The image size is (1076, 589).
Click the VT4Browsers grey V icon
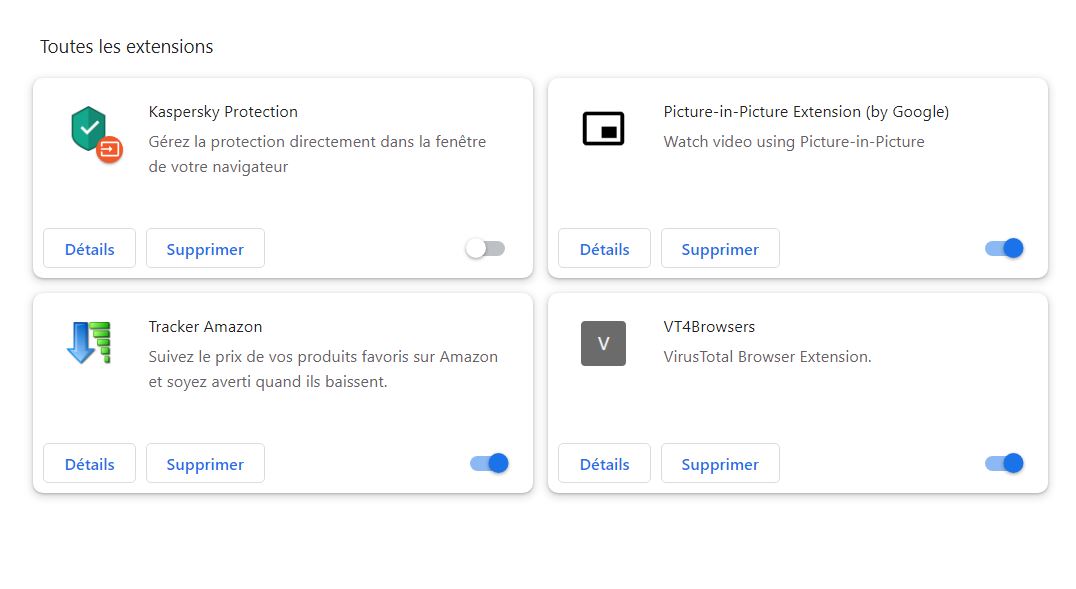pyautogui.click(x=603, y=343)
